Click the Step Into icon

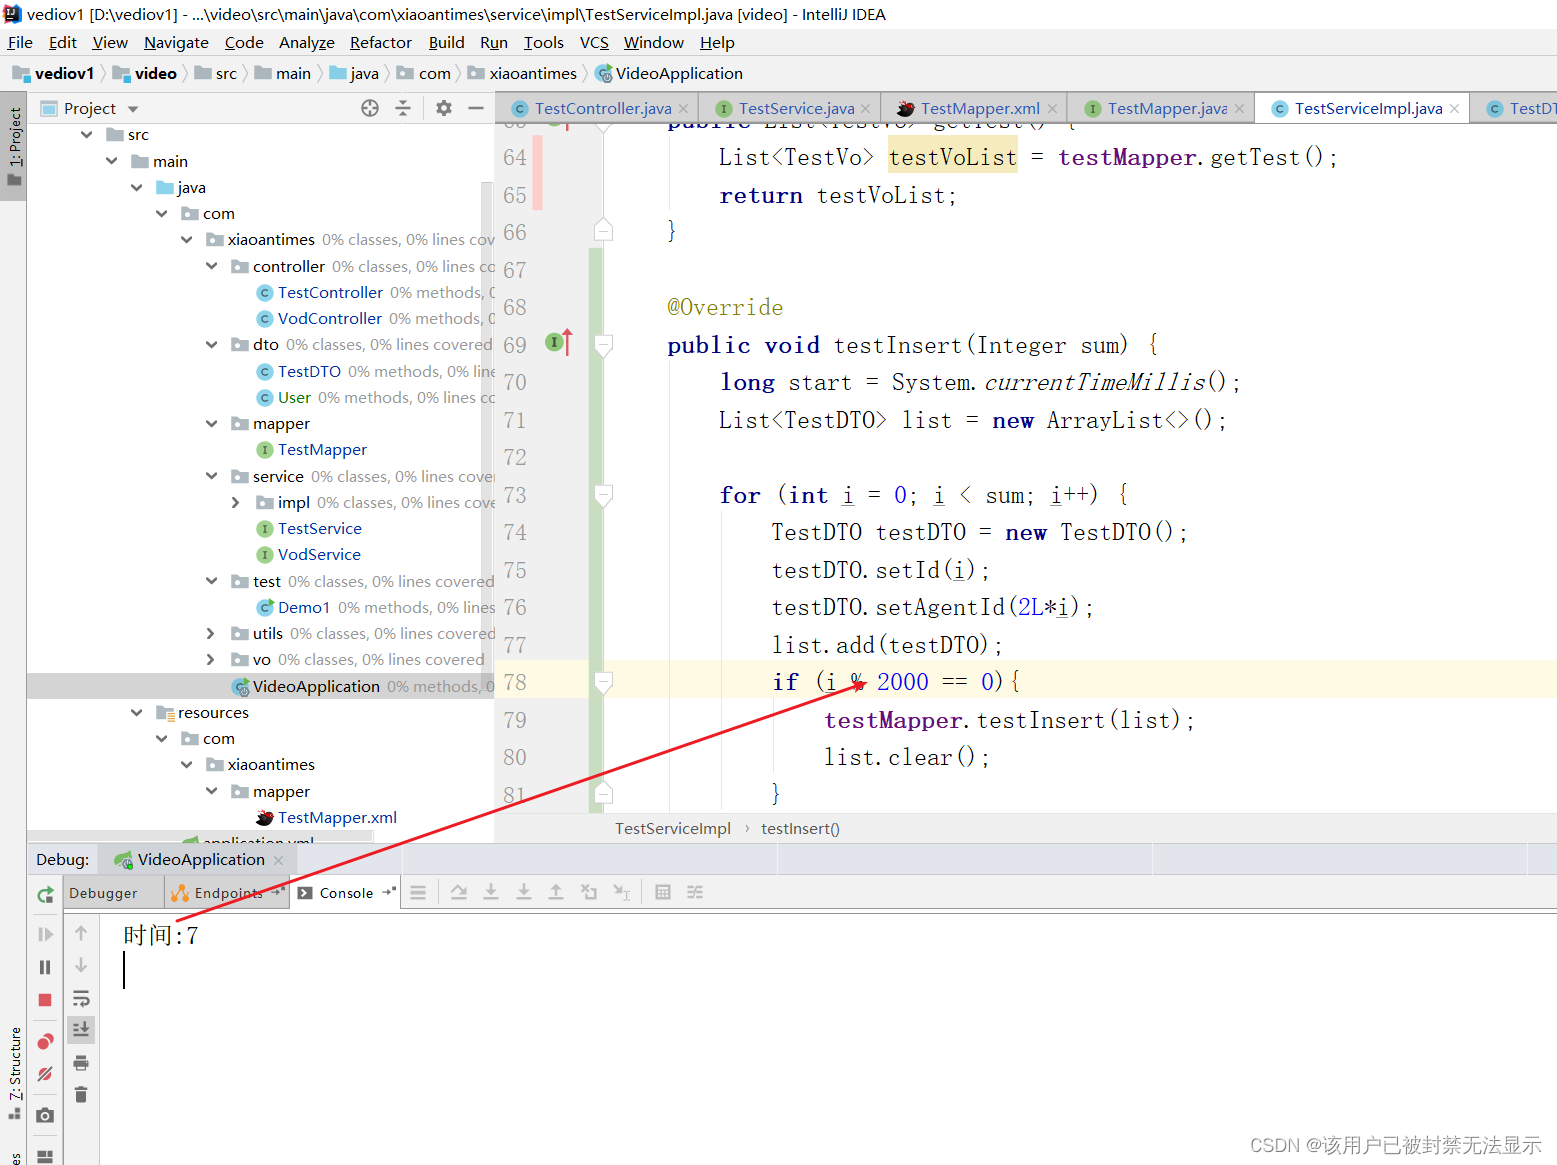click(x=491, y=892)
